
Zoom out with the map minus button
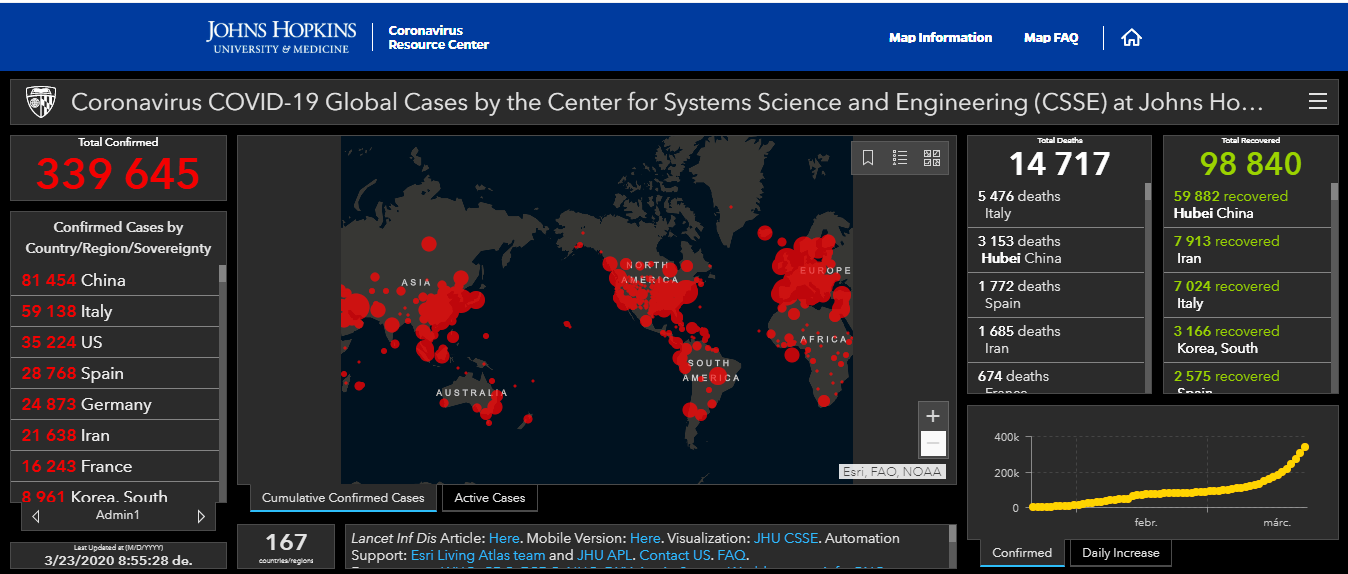[933, 443]
